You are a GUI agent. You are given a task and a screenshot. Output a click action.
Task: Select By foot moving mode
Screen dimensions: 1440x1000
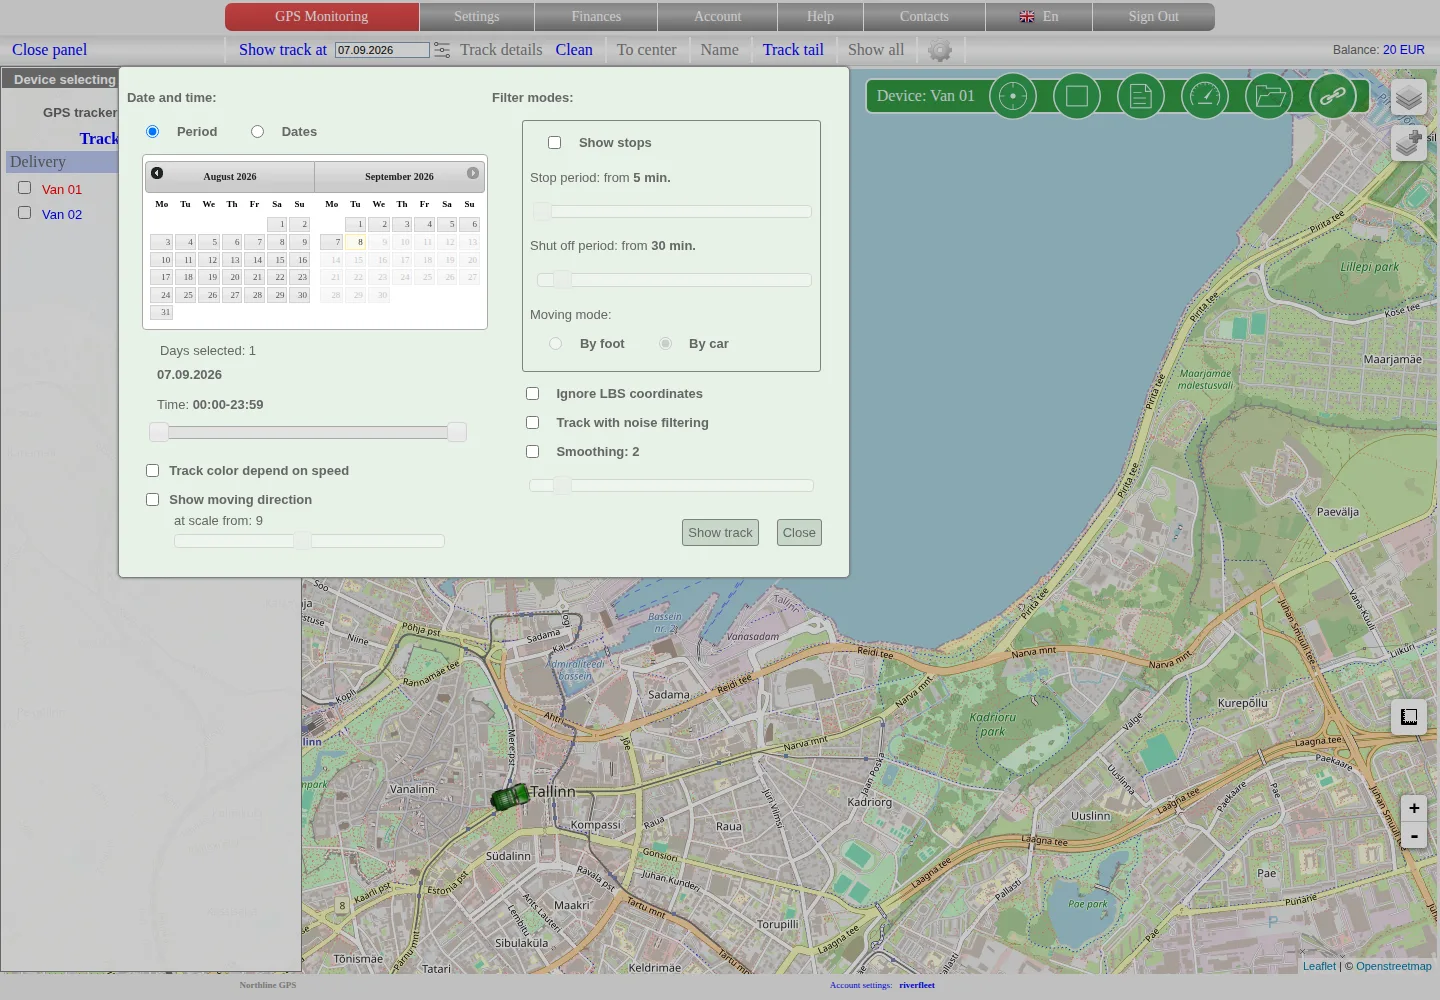point(556,343)
